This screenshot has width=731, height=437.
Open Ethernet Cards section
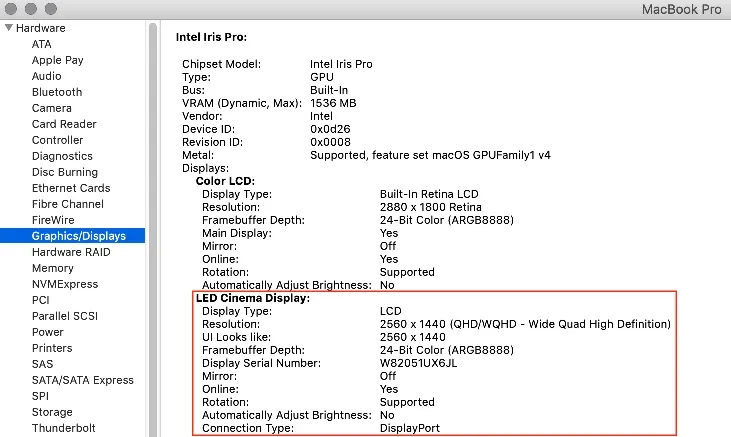[70, 188]
